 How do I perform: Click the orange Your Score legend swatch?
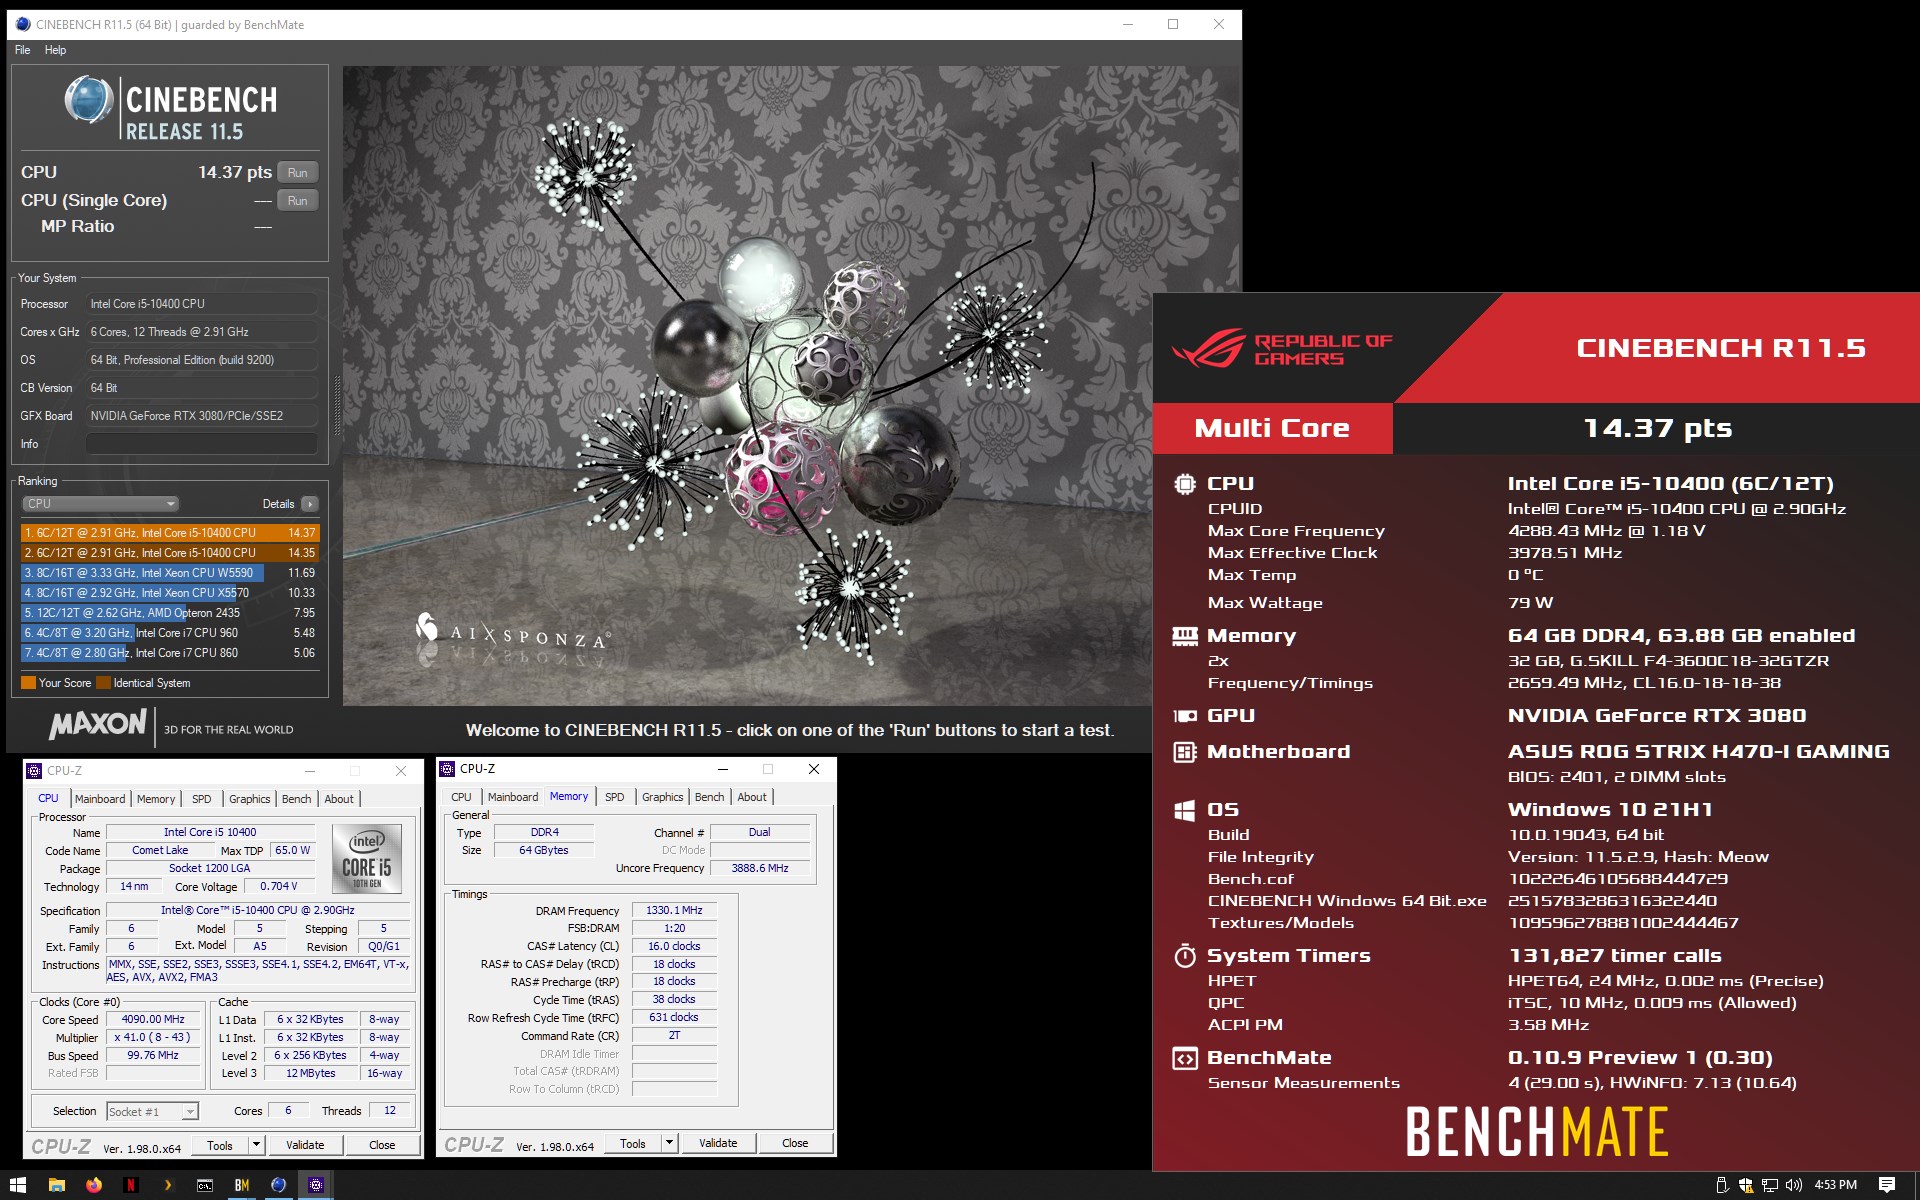[x=28, y=683]
